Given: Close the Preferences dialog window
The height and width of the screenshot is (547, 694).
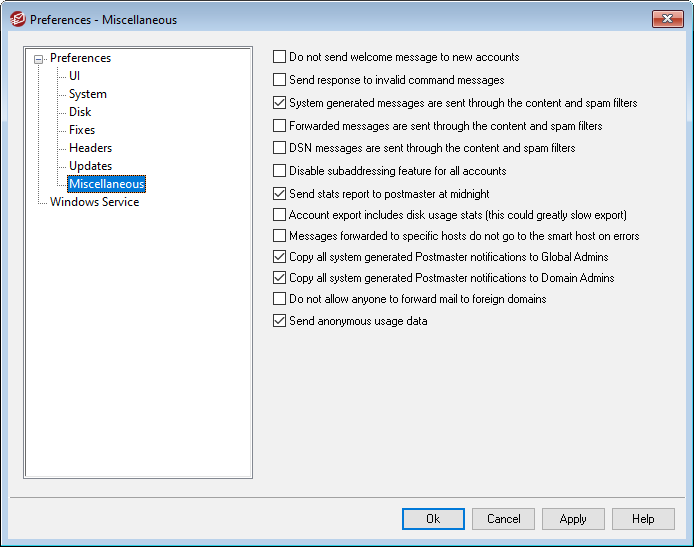Looking at the screenshot, I should point(667,19).
